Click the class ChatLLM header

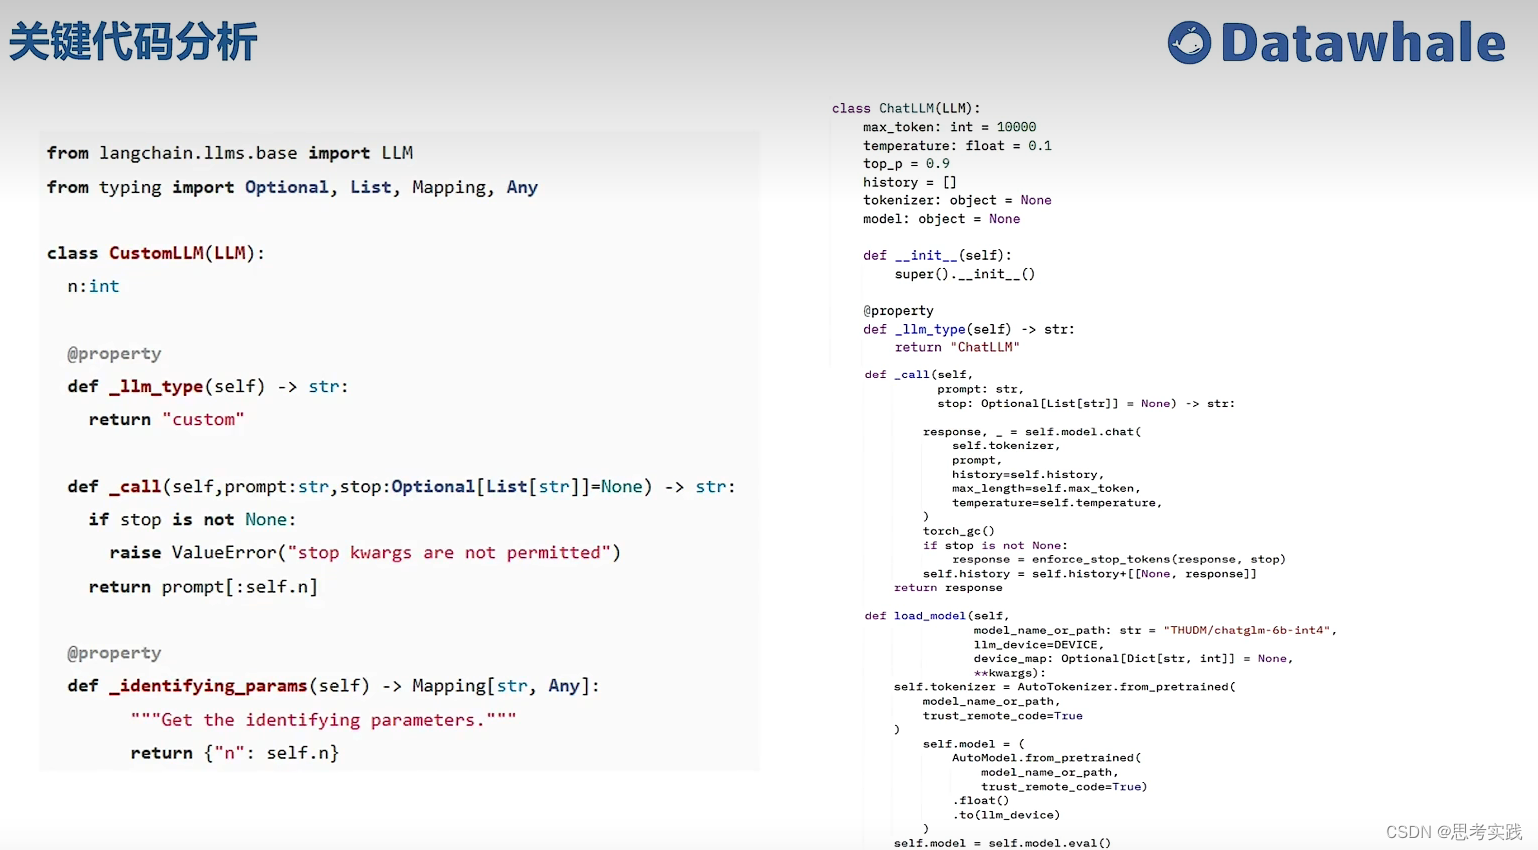(906, 107)
